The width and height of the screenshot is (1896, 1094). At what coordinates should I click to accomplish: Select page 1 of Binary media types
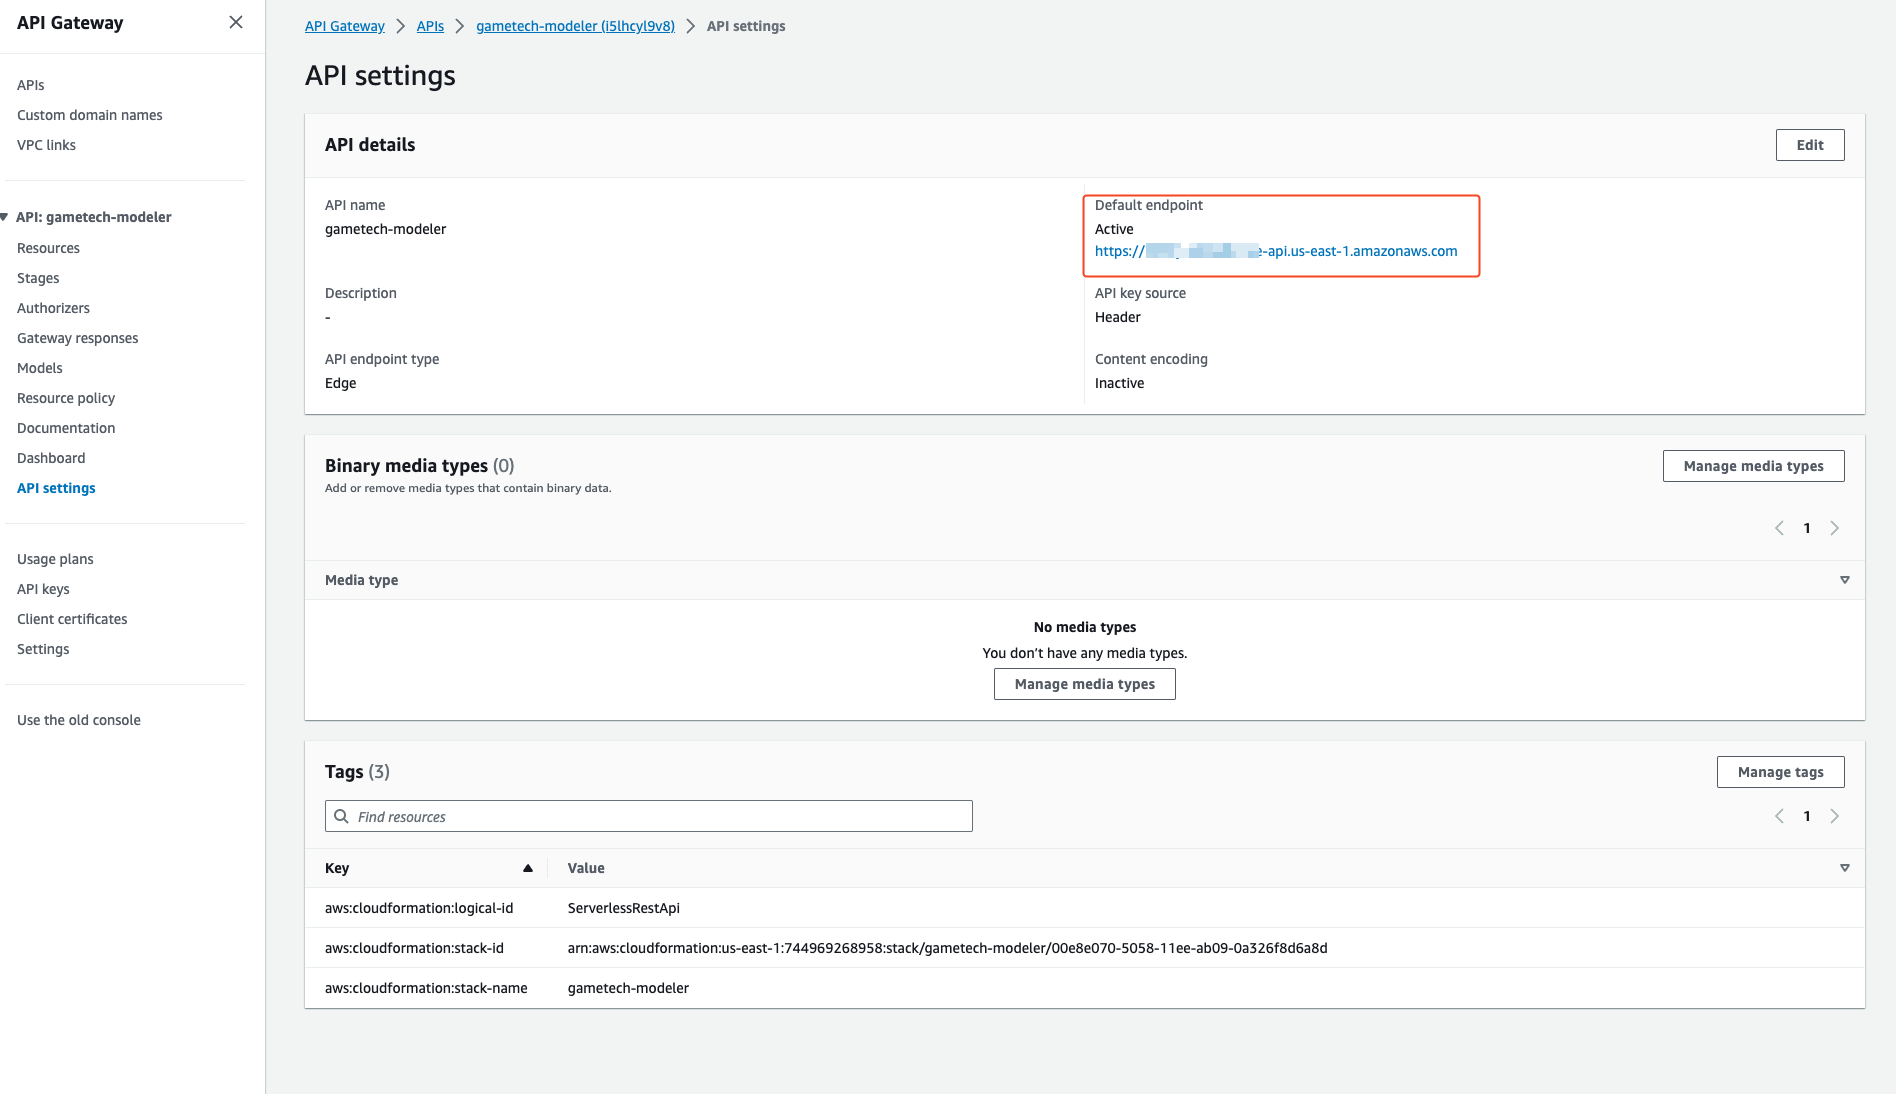[1807, 528]
